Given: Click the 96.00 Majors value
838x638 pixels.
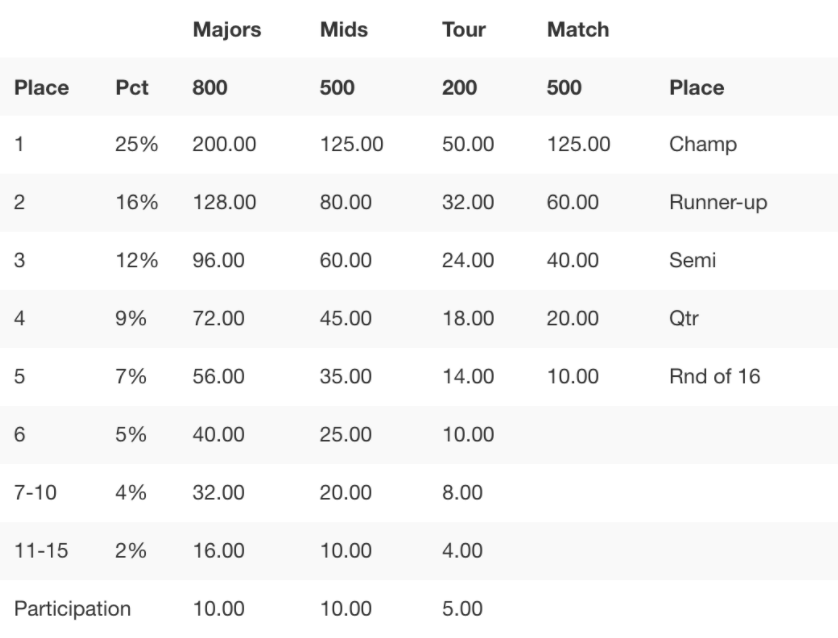Looking at the screenshot, I should click(x=218, y=260).
